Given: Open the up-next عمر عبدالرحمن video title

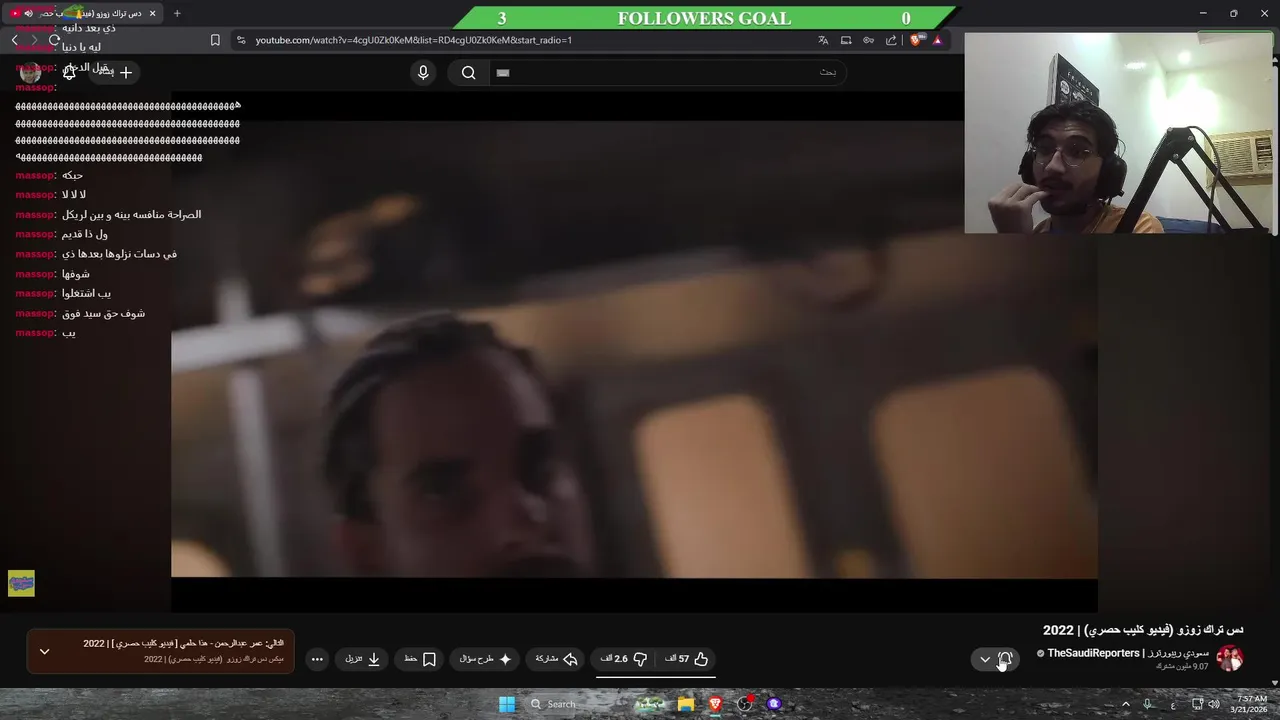Looking at the screenshot, I should point(184,643).
